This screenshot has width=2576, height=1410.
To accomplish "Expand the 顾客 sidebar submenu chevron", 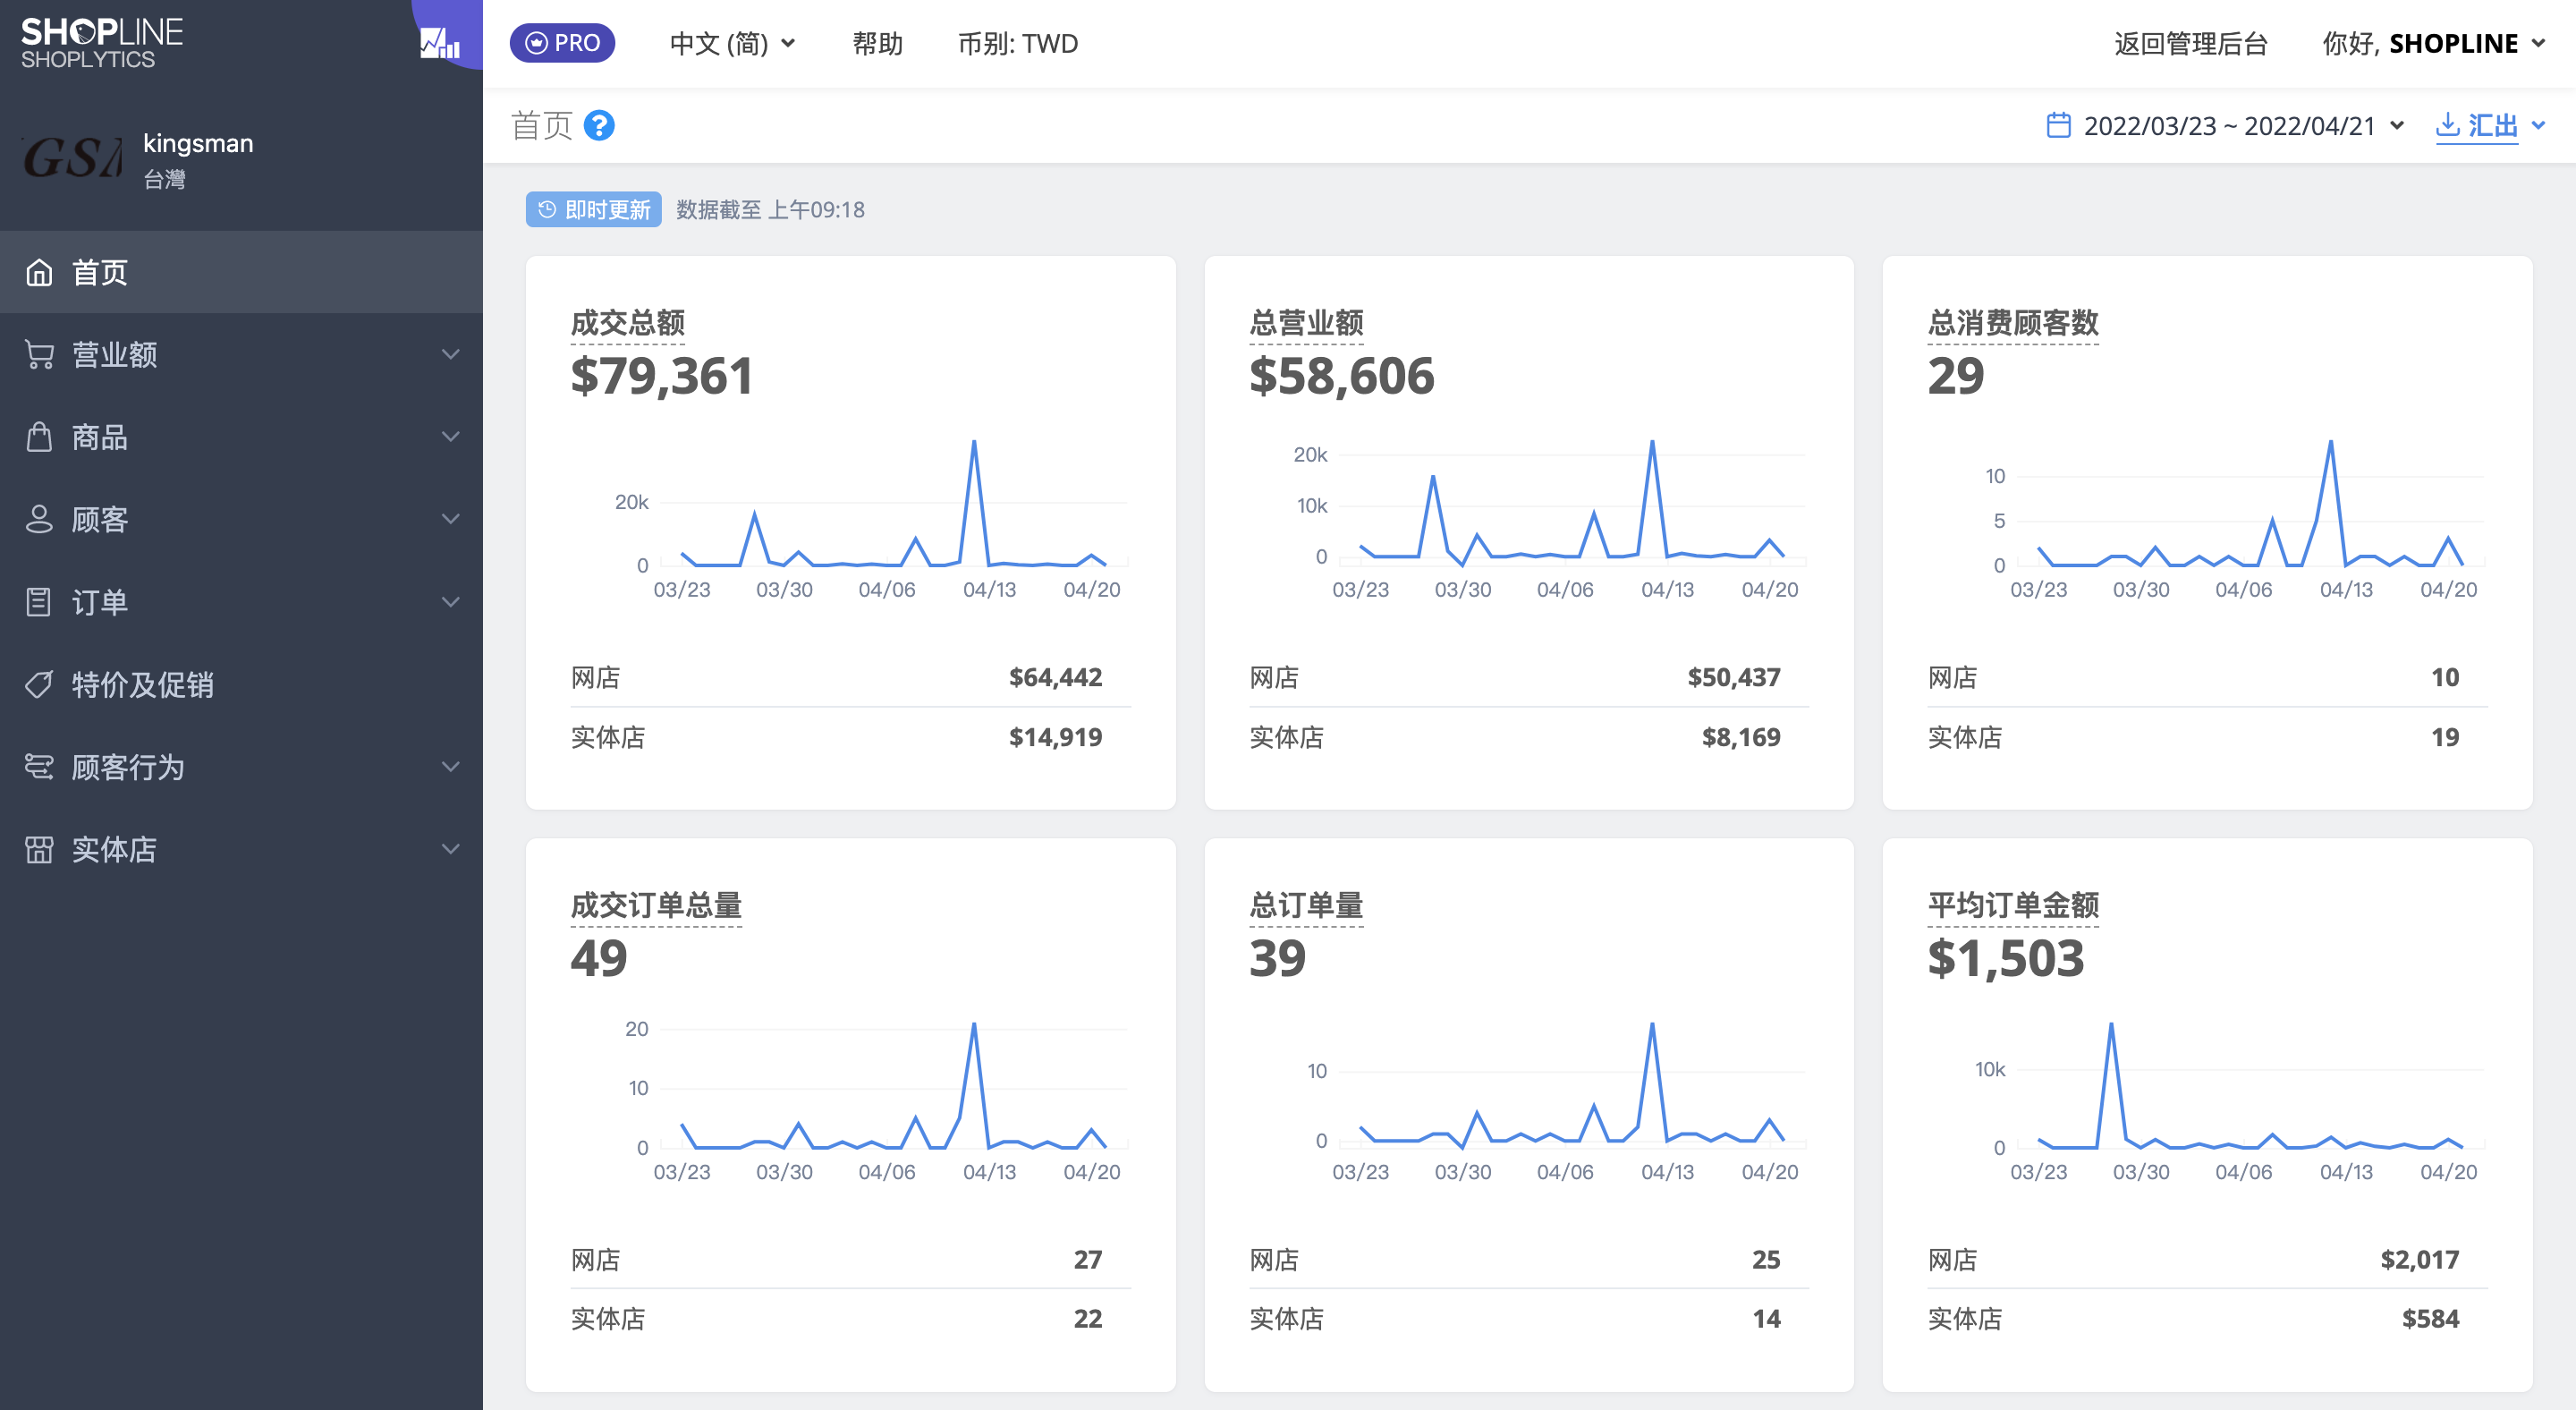I will pyautogui.click(x=451, y=519).
